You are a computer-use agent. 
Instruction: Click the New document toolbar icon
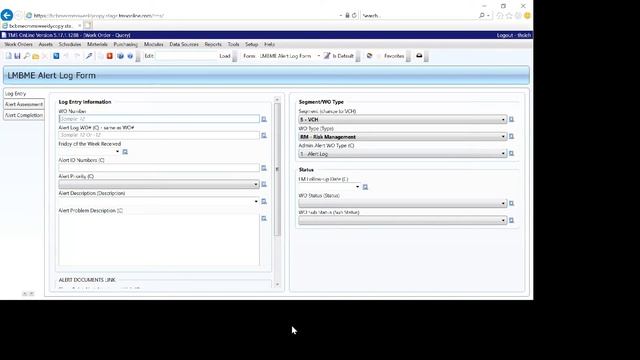tap(9, 56)
